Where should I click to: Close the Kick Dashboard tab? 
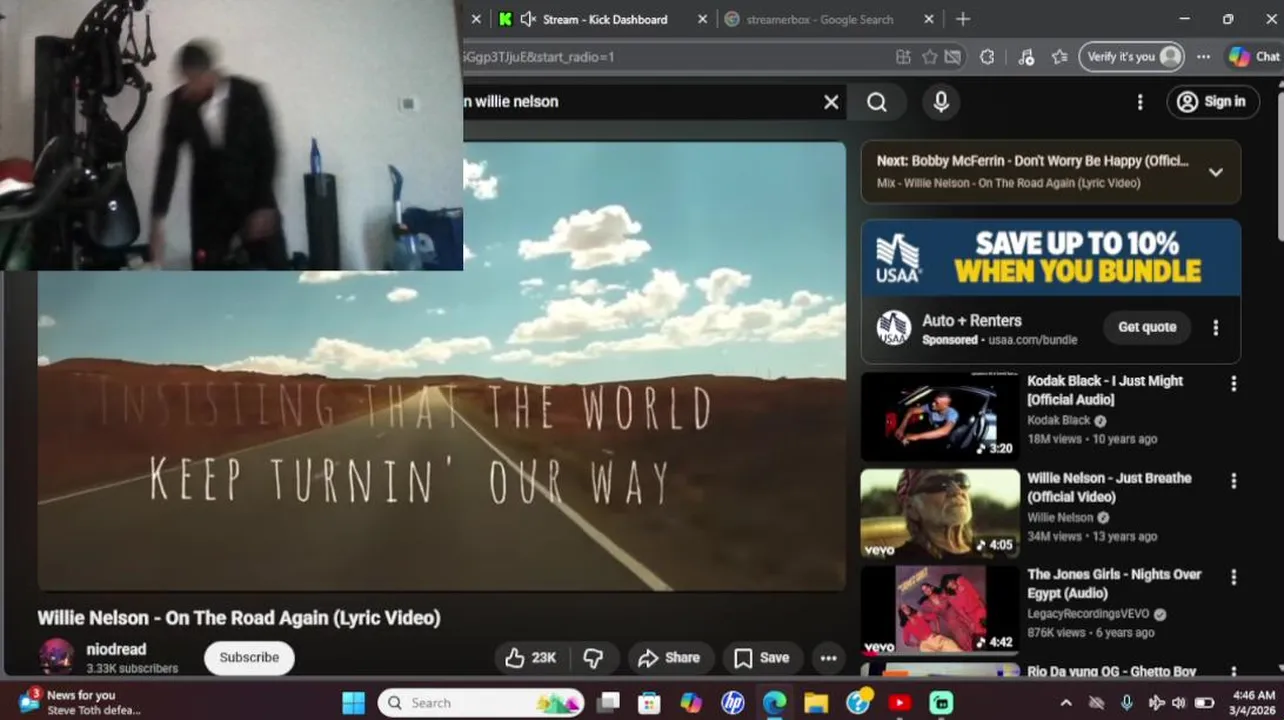tap(702, 19)
